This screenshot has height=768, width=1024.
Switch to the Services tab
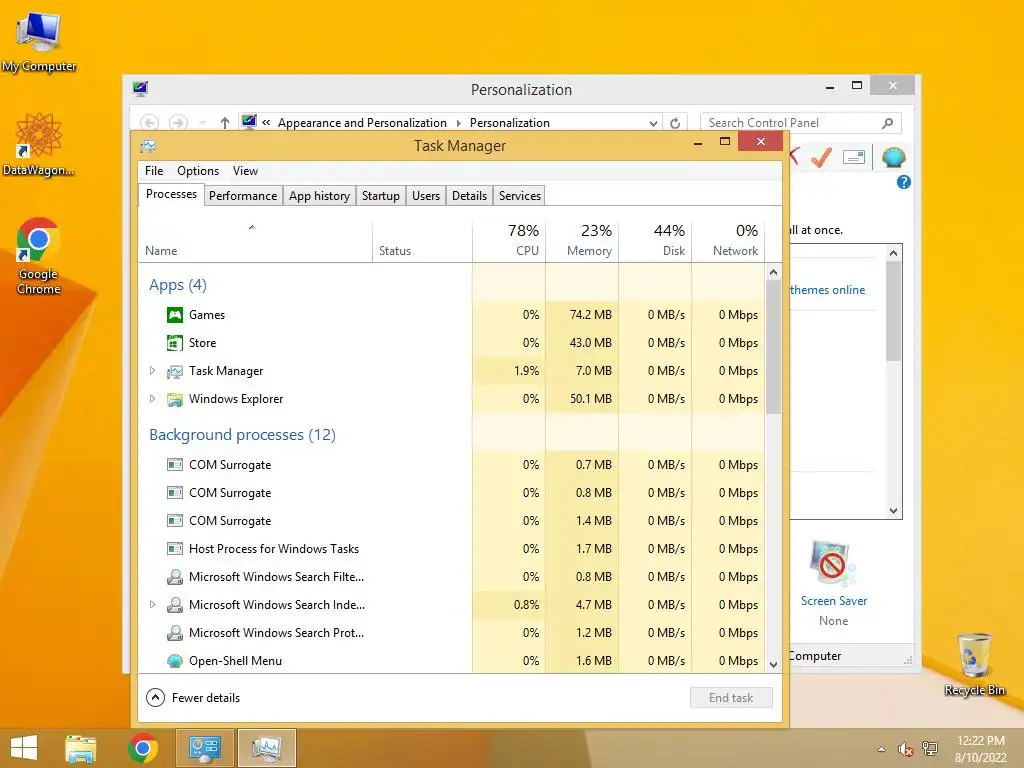click(520, 196)
